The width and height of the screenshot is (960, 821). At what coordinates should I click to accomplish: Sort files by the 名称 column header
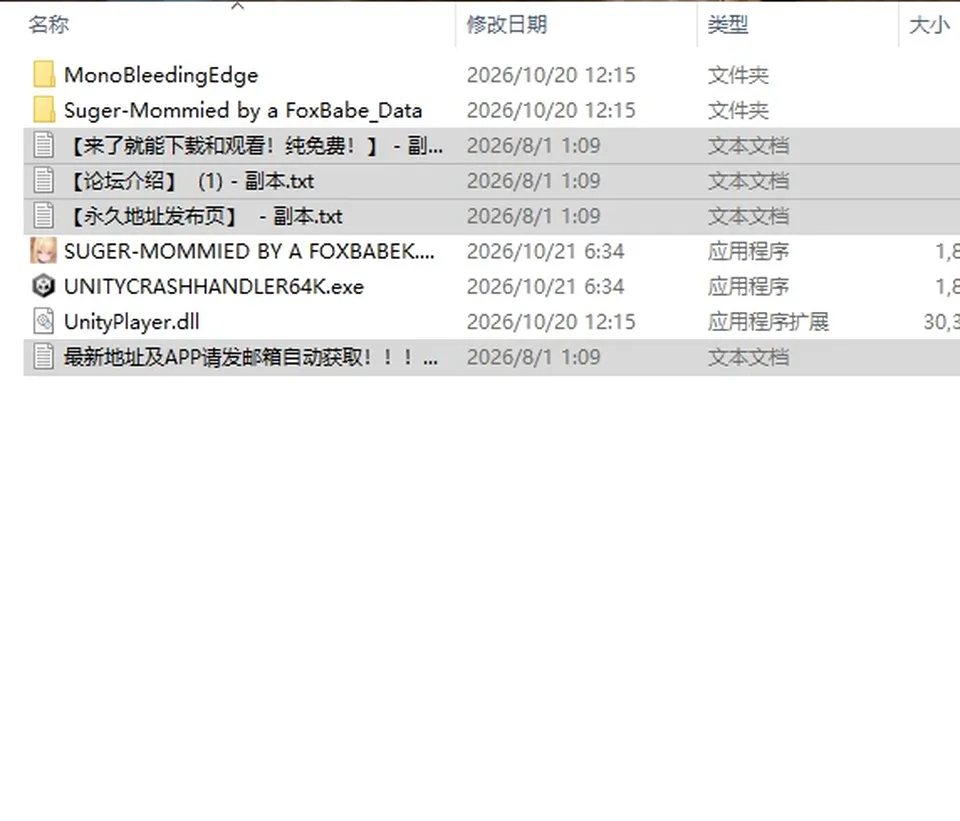(x=49, y=24)
